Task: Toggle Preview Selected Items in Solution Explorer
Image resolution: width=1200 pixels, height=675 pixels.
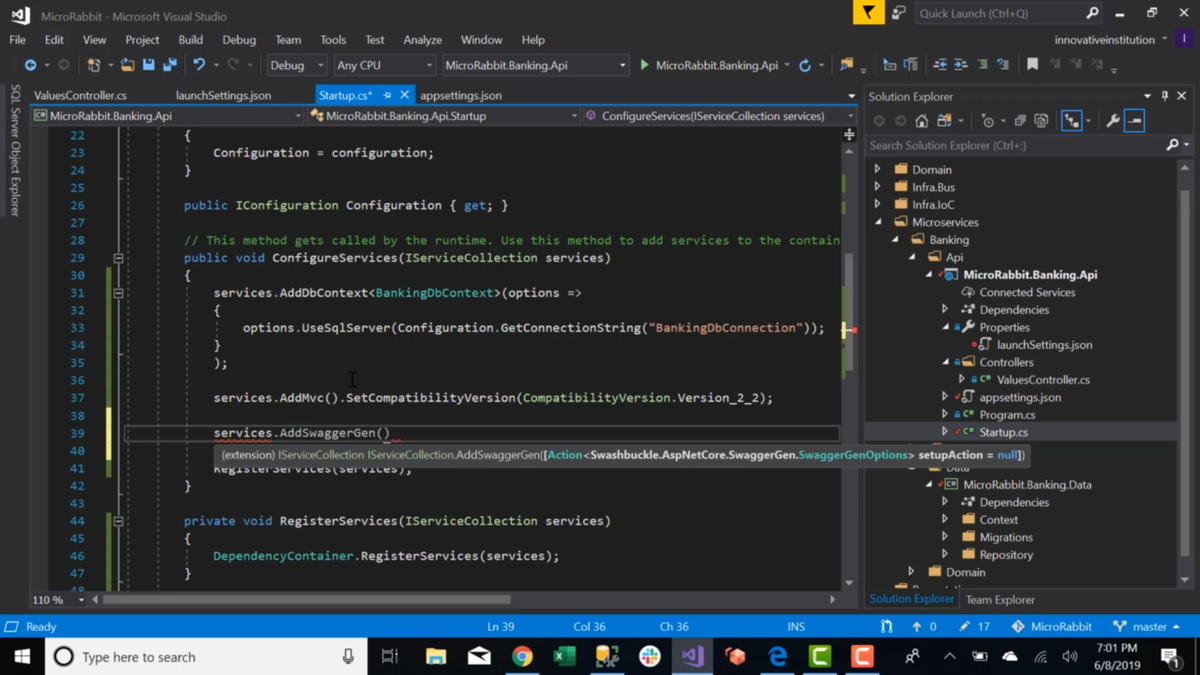Action: 1134,121
